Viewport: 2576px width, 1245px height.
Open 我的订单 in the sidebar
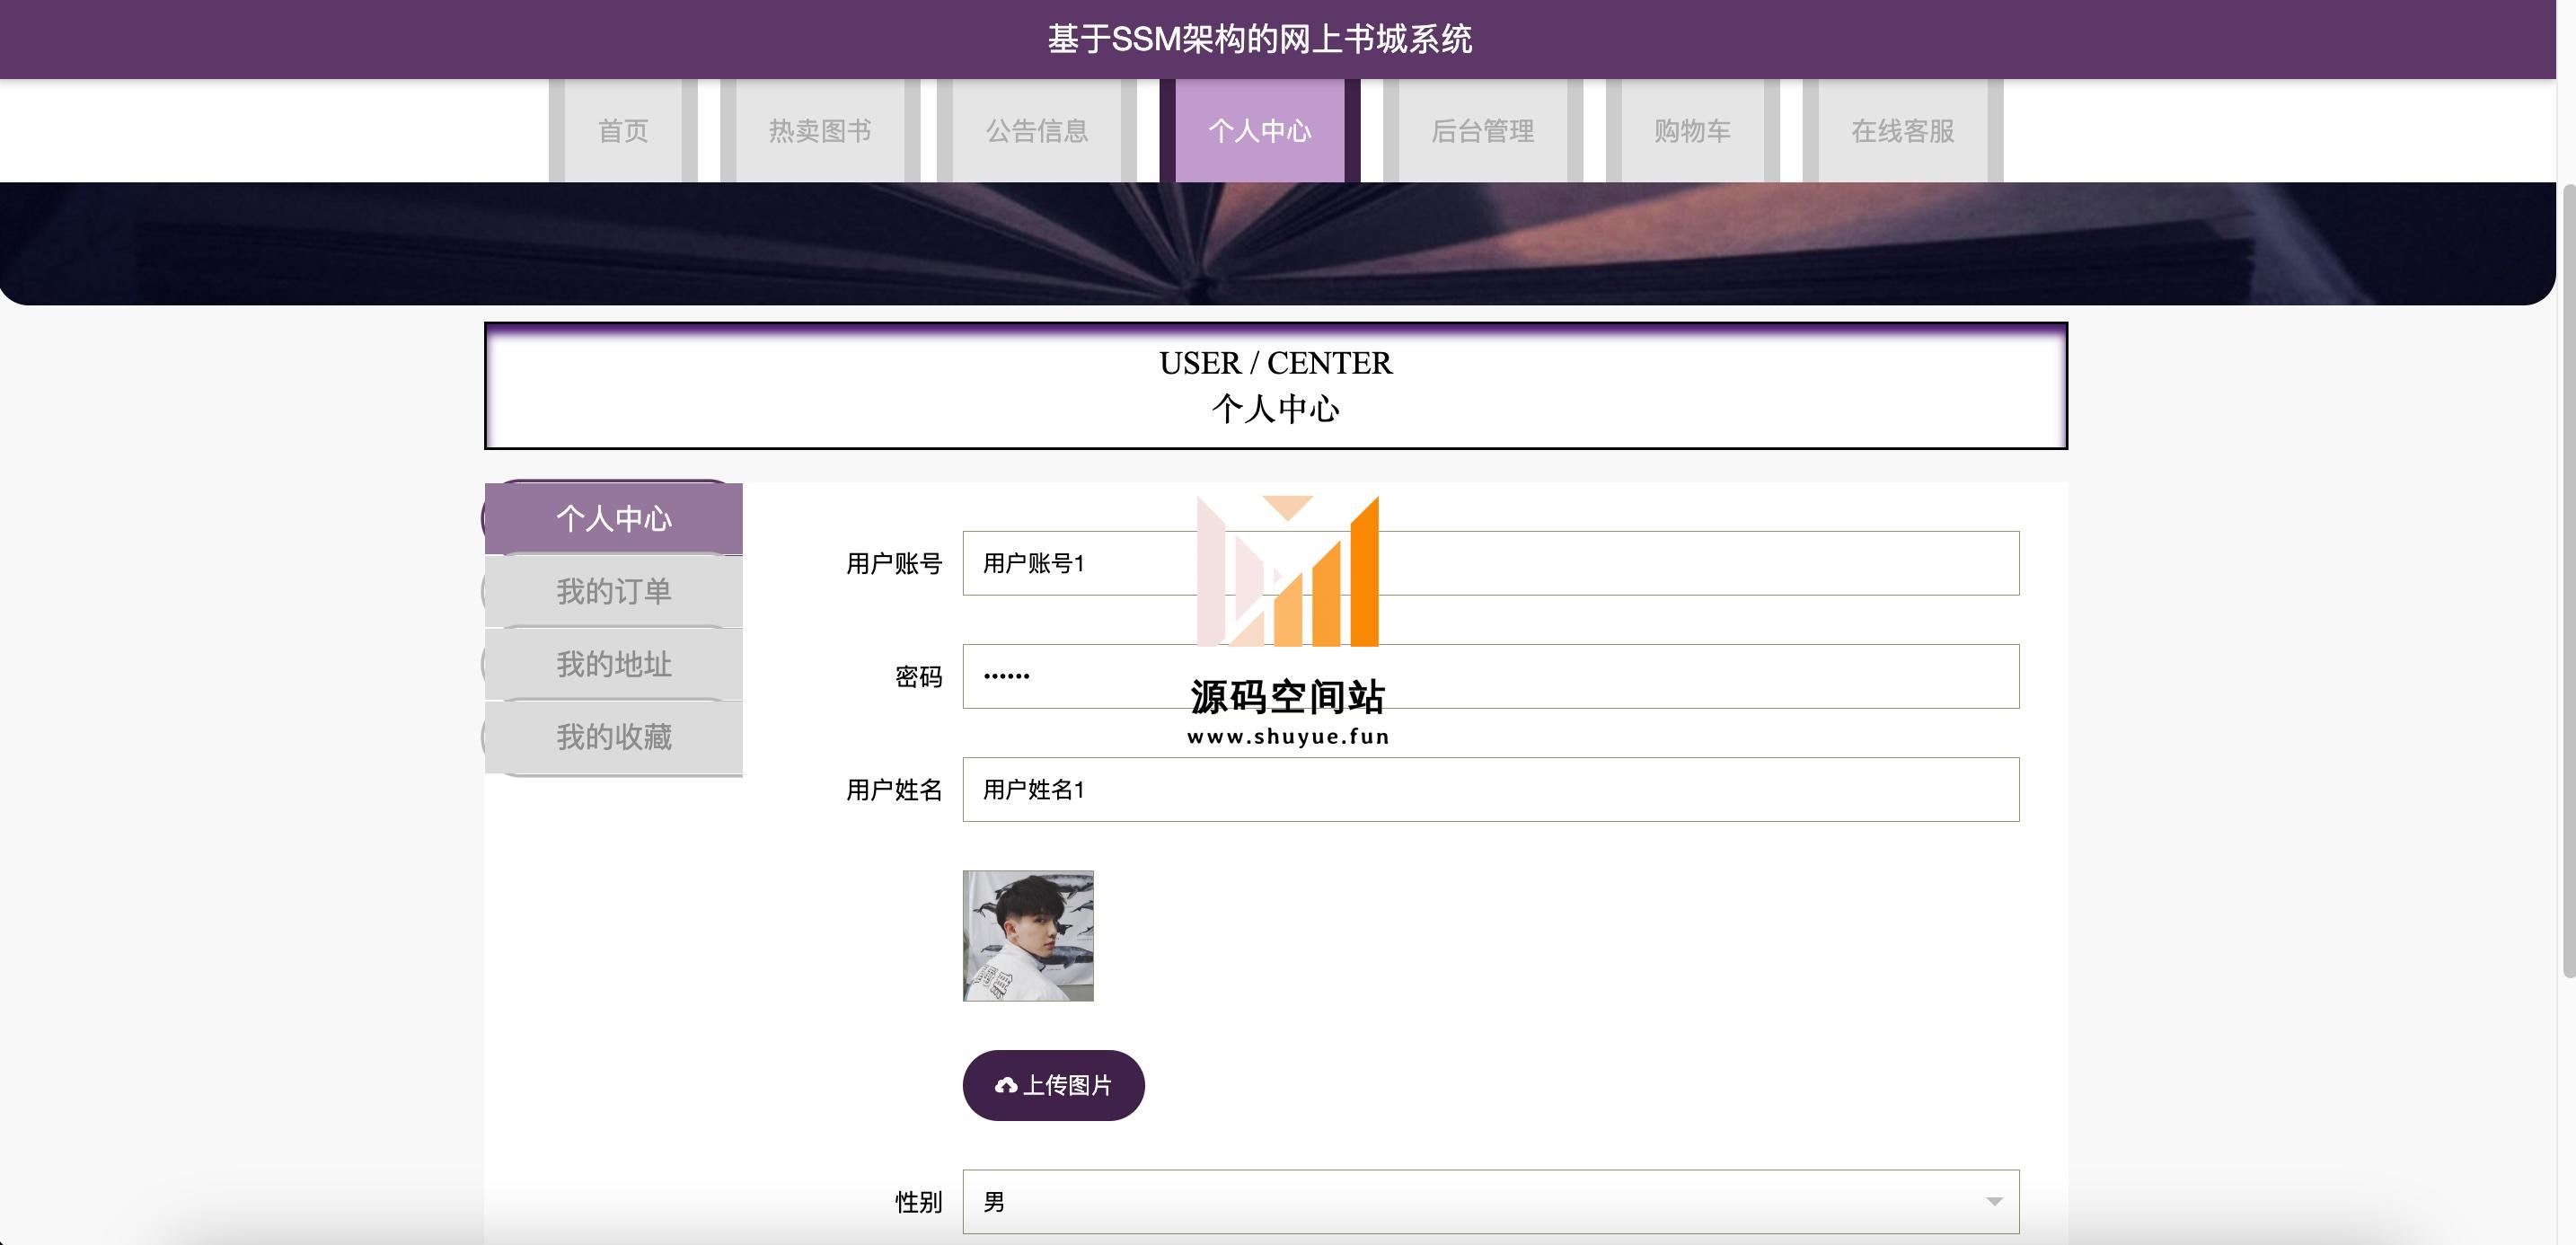tap(614, 591)
